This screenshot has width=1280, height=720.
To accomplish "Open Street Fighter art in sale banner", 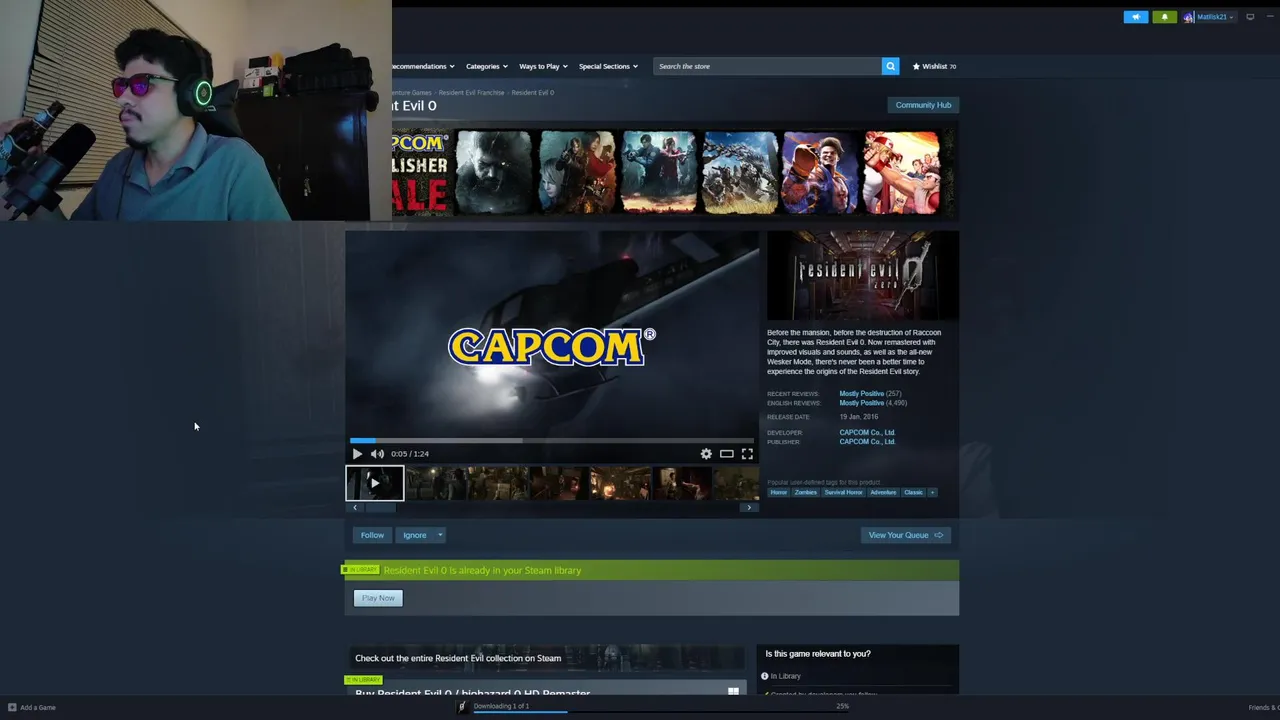I will (x=821, y=172).
